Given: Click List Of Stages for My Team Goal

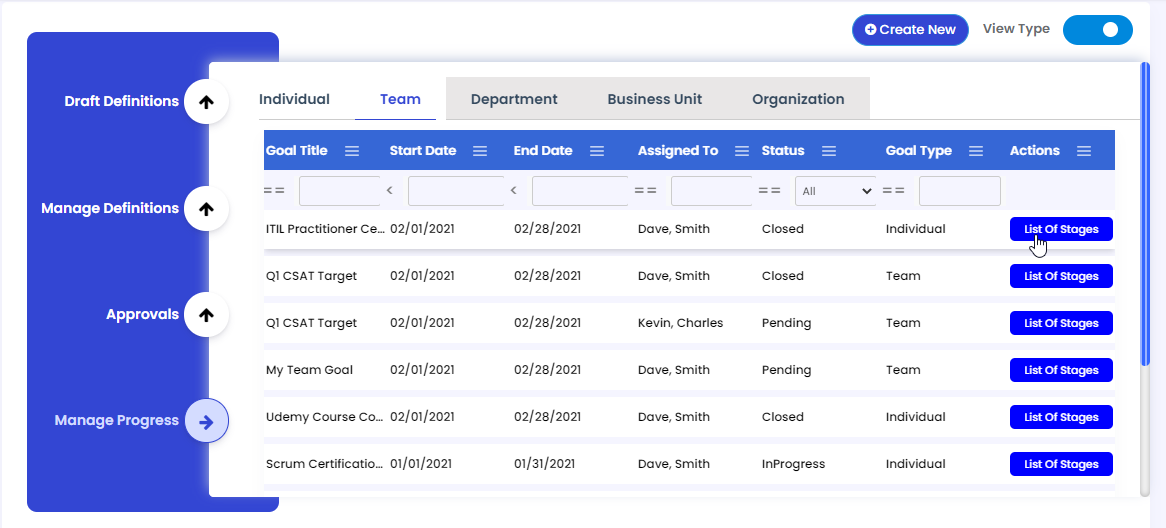Looking at the screenshot, I should [1061, 370].
